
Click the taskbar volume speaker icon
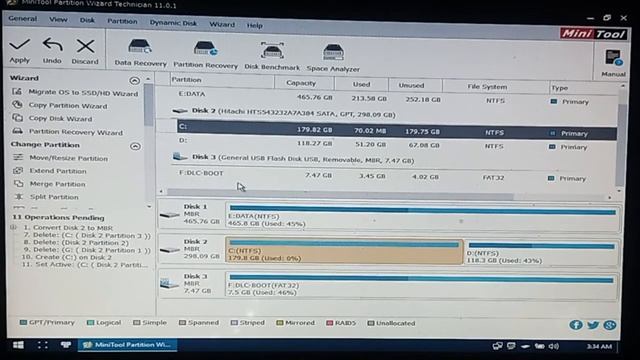pyautogui.click(x=553, y=347)
